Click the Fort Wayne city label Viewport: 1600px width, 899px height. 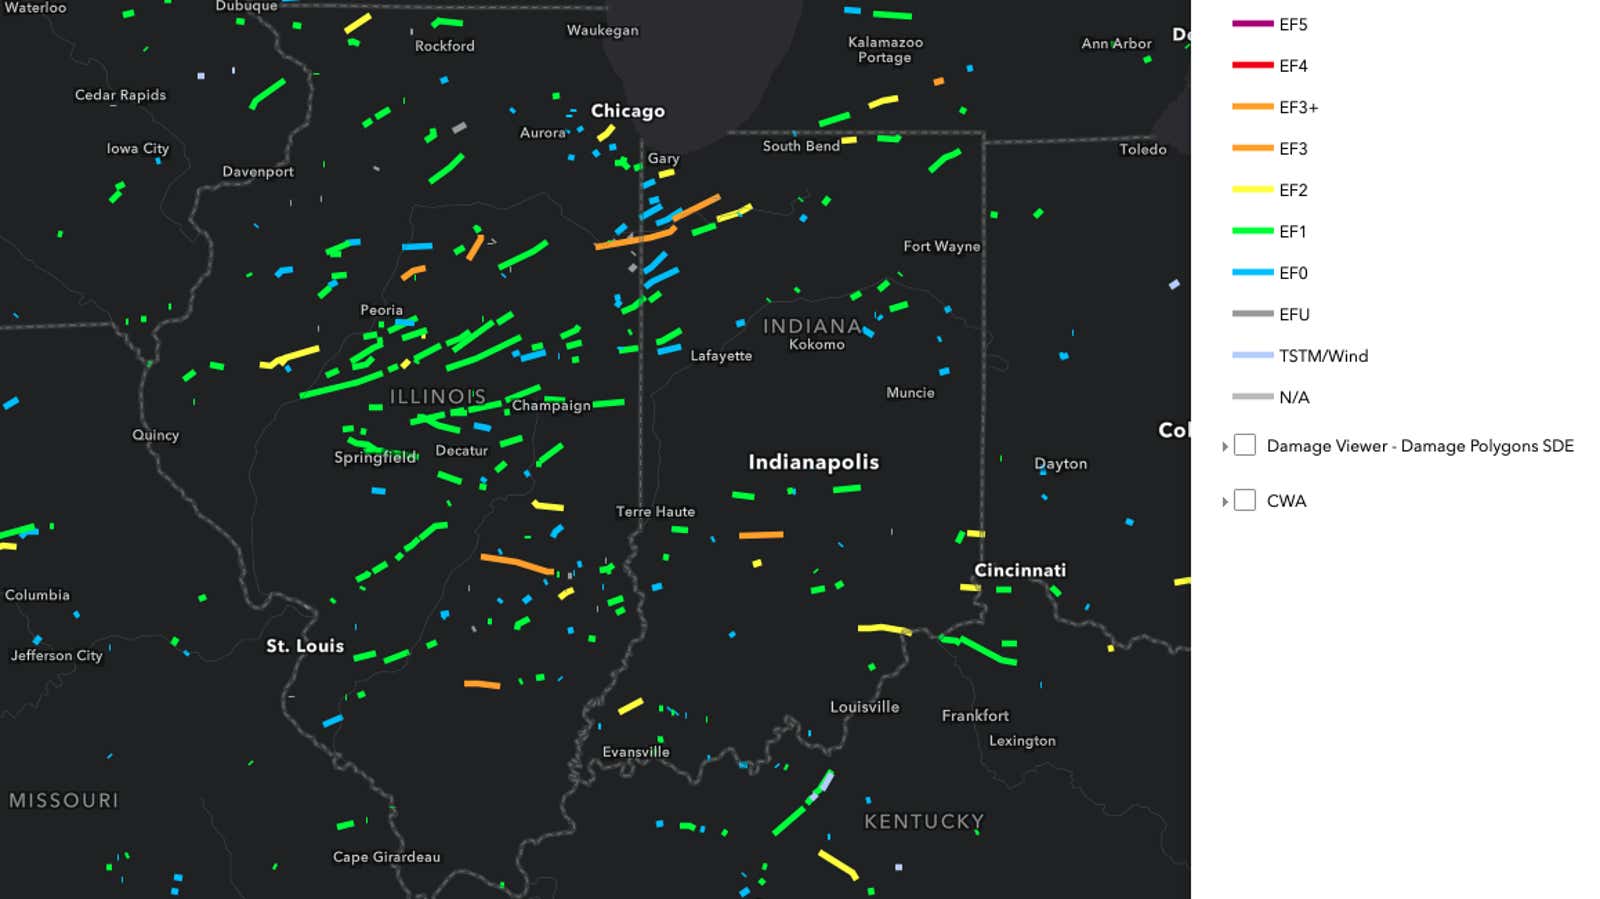pos(942,246)
